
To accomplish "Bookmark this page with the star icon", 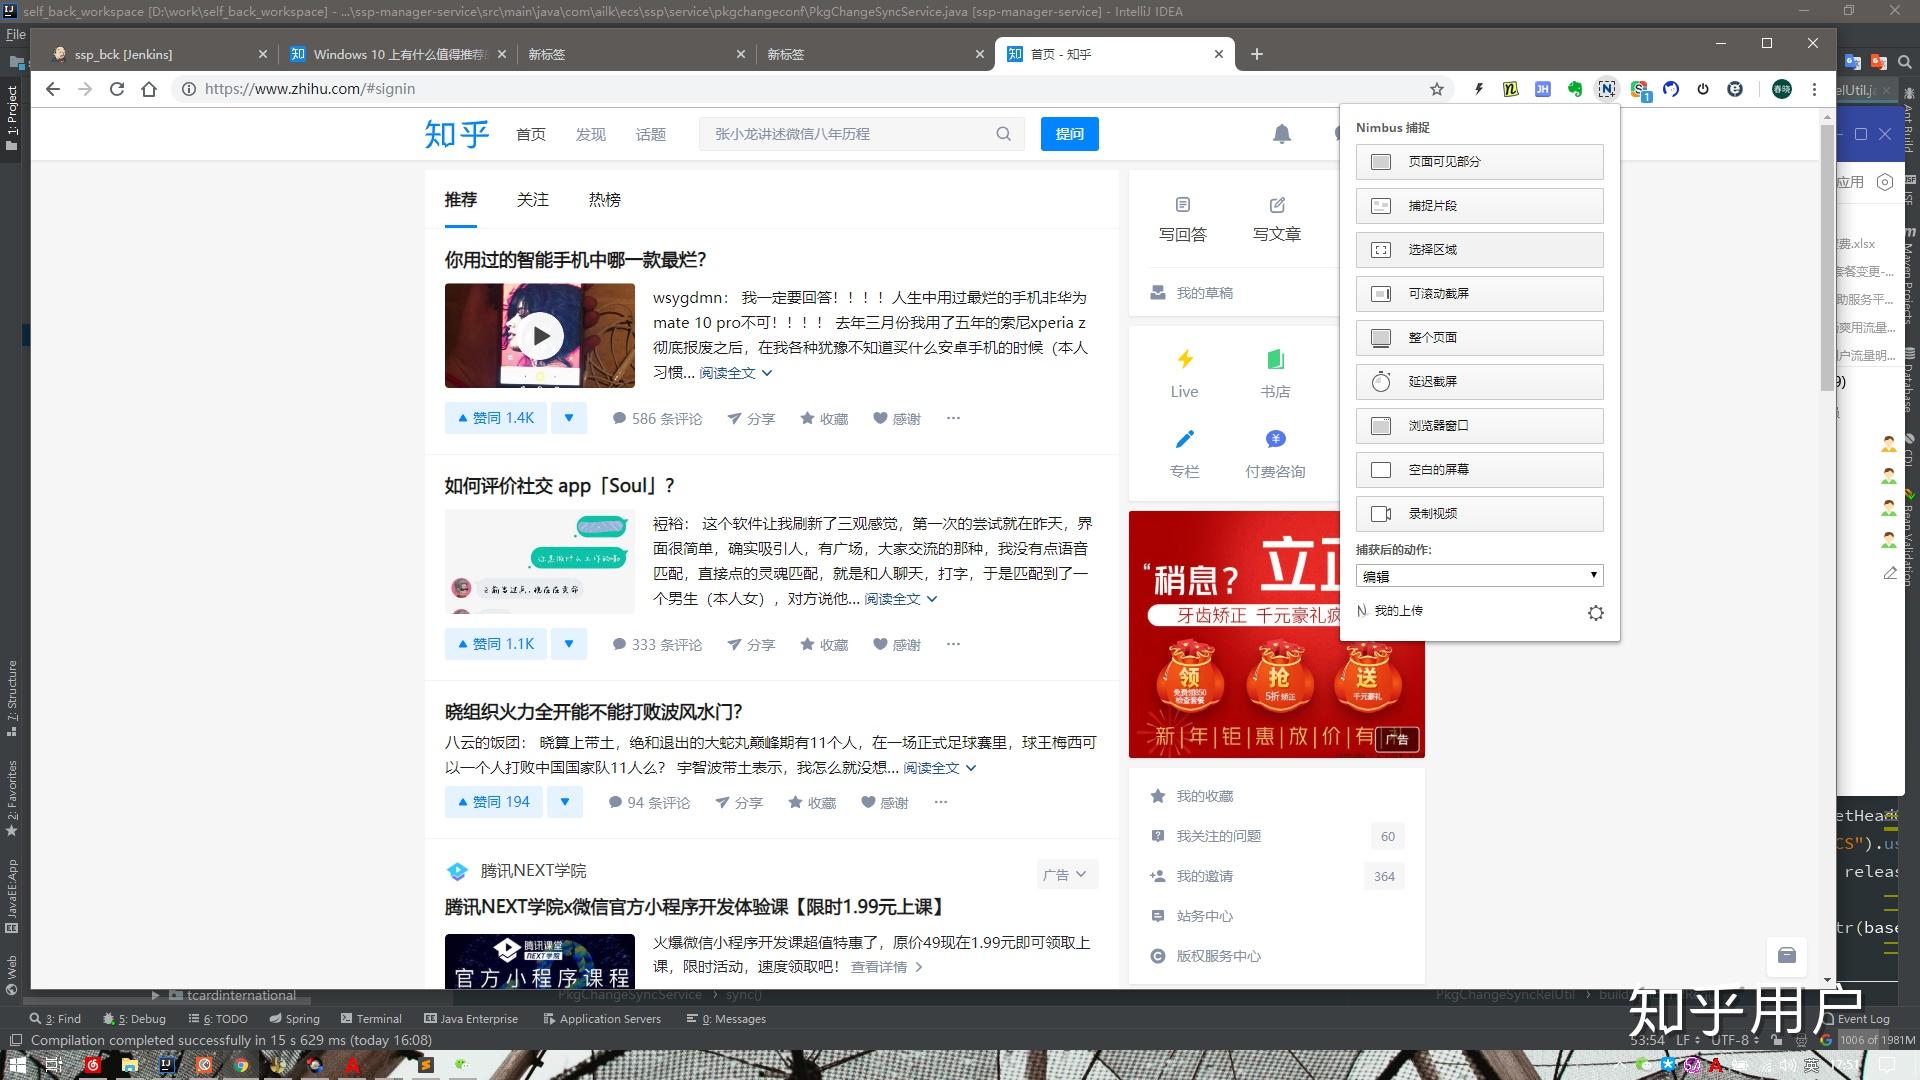I will click(x=1437, y=89).
